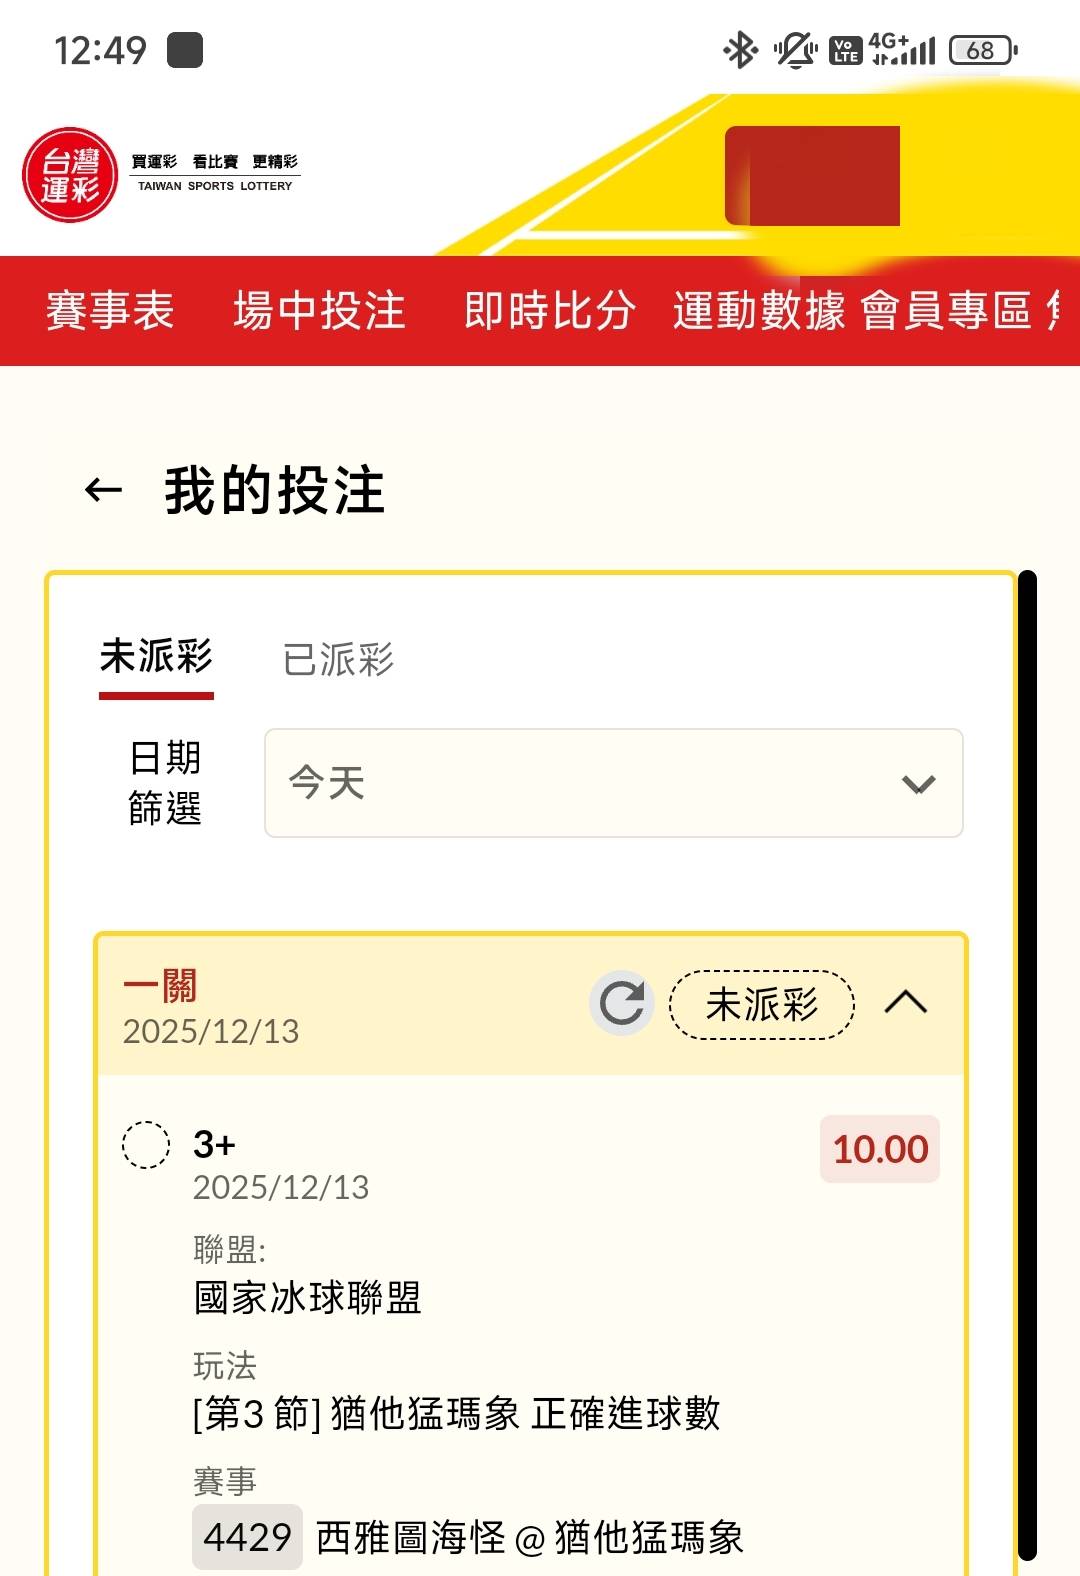Screen dimensions: 1080x1576
Task: Tap the 10.00 odds badge
Action: click(x=880, y=1149)
